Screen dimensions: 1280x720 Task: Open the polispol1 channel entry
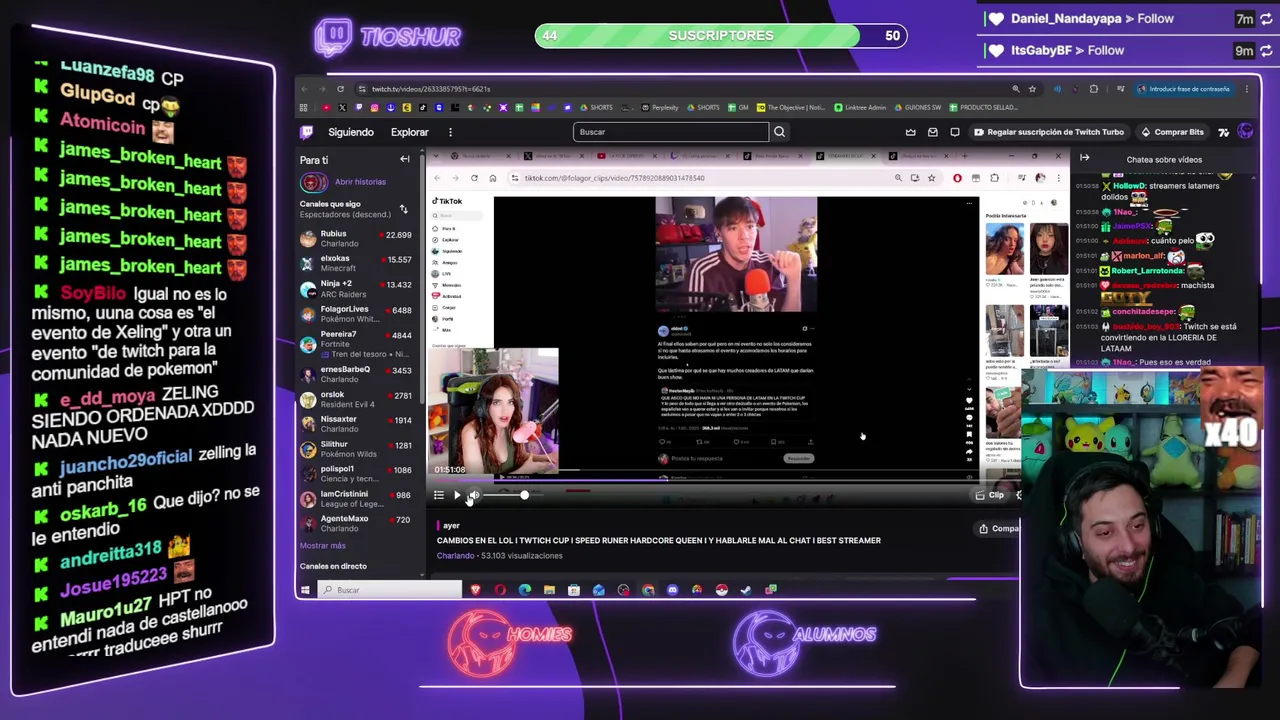tap(356, 473)
